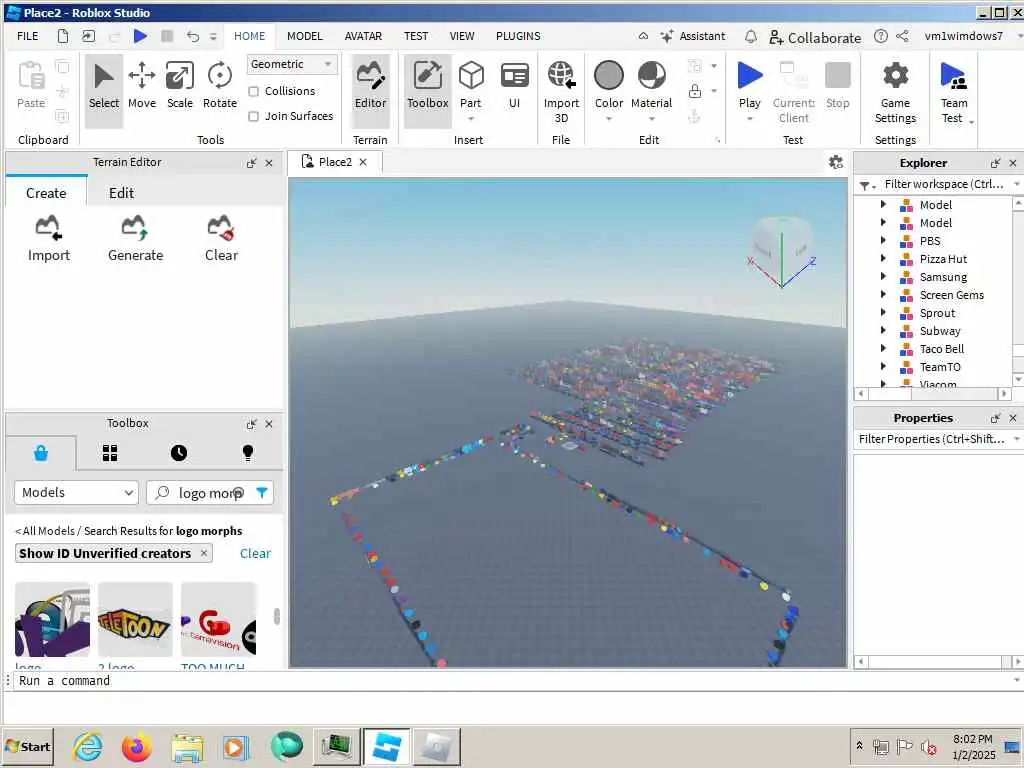This screenshot has width=1024, height=768.
Task: Switch to terrain Edit tab
Action: [x=121, y=193]
